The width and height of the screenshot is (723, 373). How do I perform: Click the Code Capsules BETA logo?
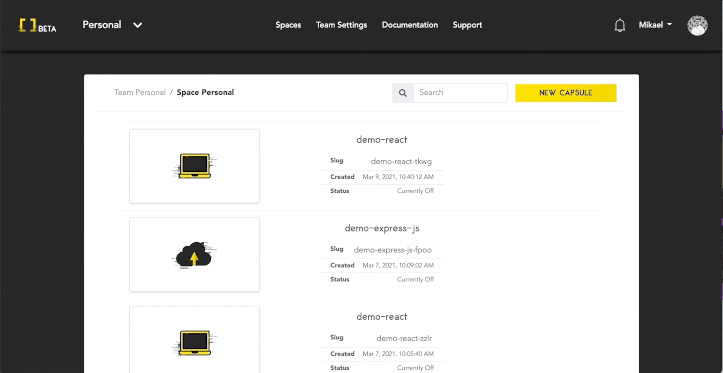coord(37,25)
